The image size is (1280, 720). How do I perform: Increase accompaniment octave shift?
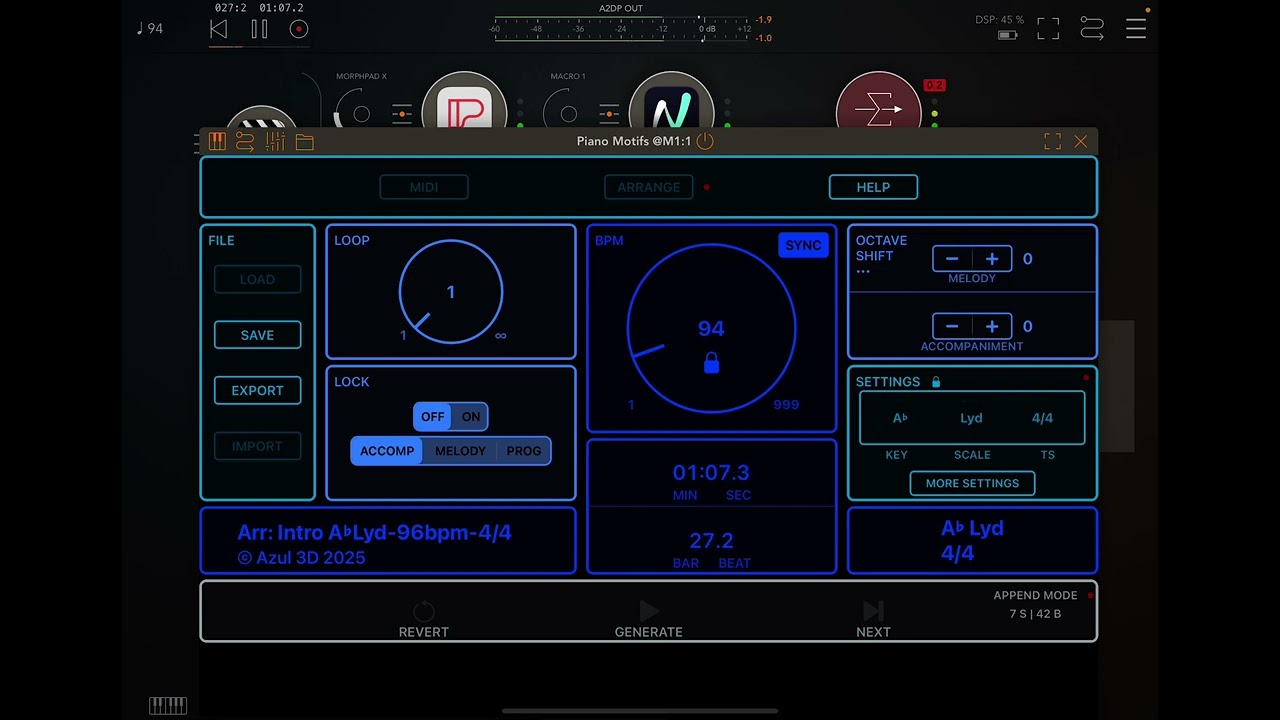click(x=991, y=326)
